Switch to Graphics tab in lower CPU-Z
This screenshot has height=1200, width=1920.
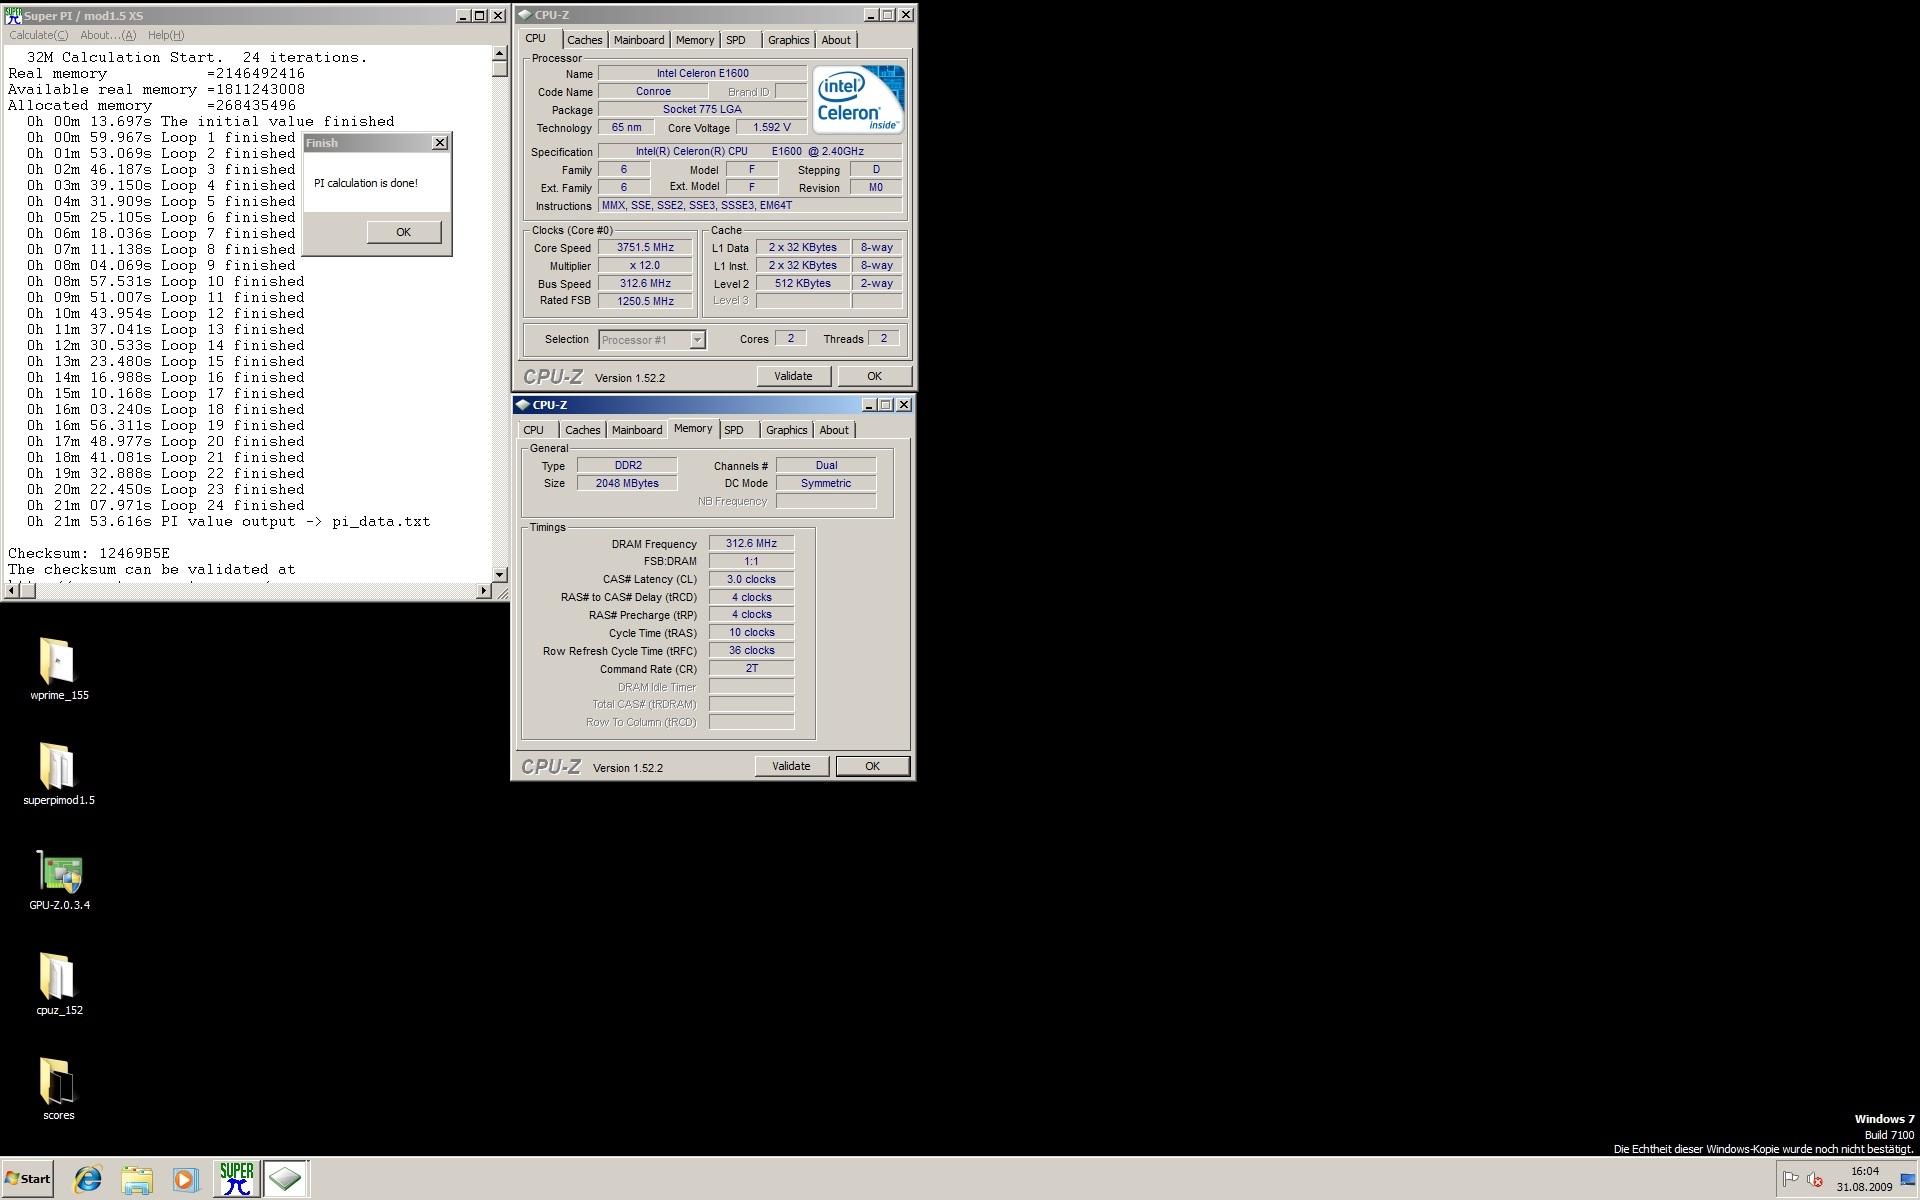click(x=787, y=430)
